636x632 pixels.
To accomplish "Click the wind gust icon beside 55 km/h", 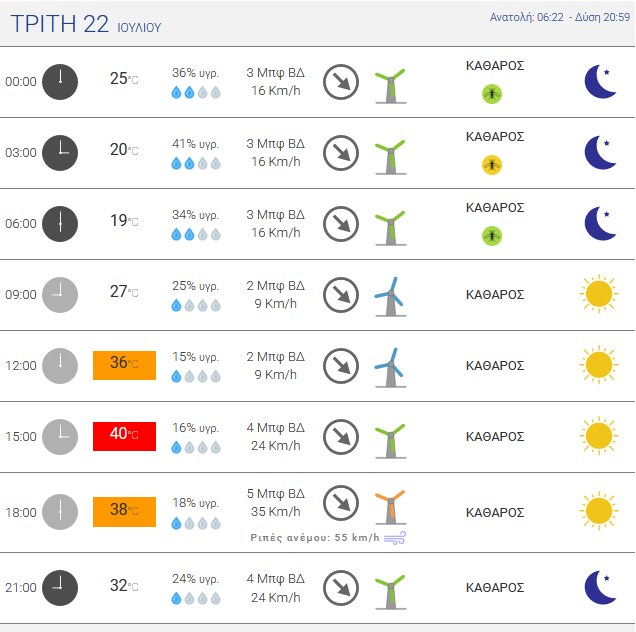I will click(395, 537).
